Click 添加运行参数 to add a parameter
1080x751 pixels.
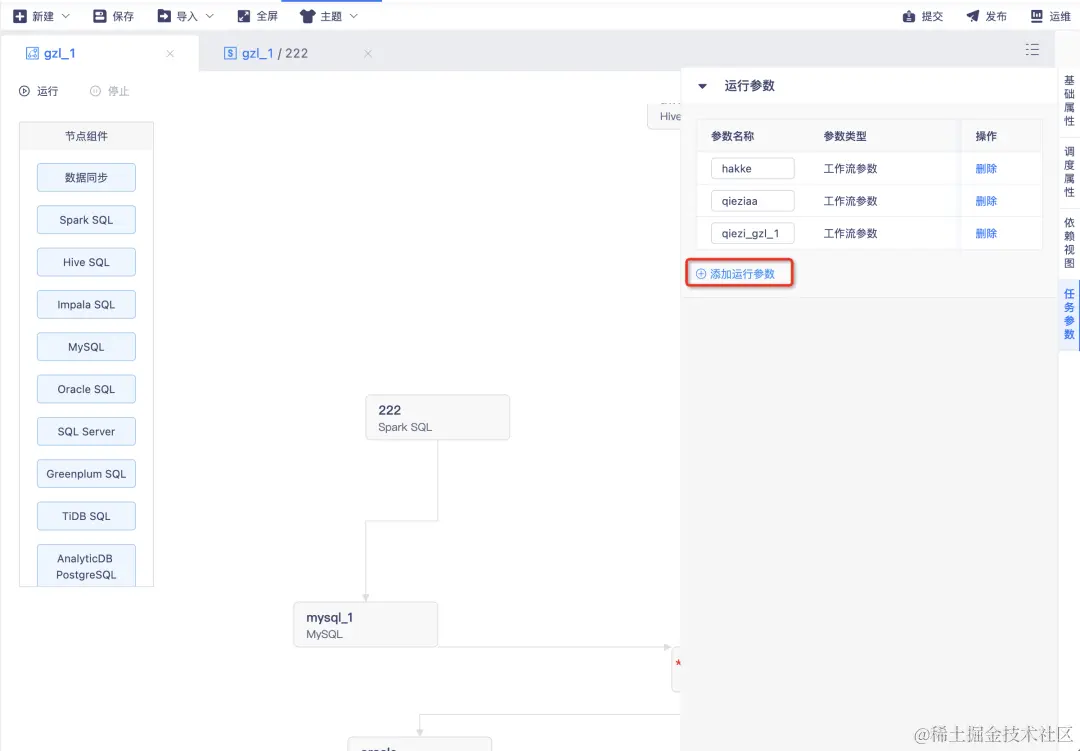tap(736, 274)
